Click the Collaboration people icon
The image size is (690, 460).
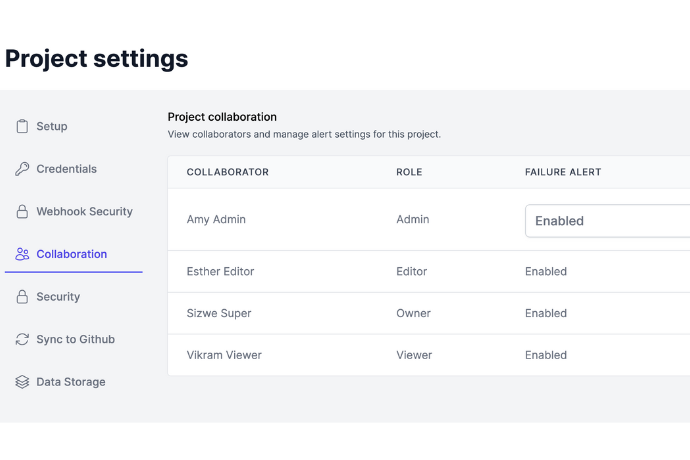tap(22, 254)
